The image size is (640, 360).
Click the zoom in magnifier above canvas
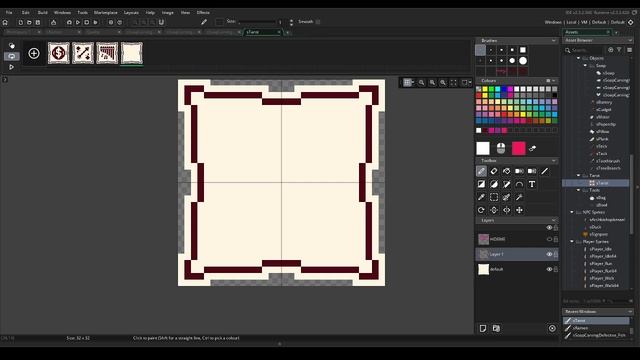pos(442,83)
